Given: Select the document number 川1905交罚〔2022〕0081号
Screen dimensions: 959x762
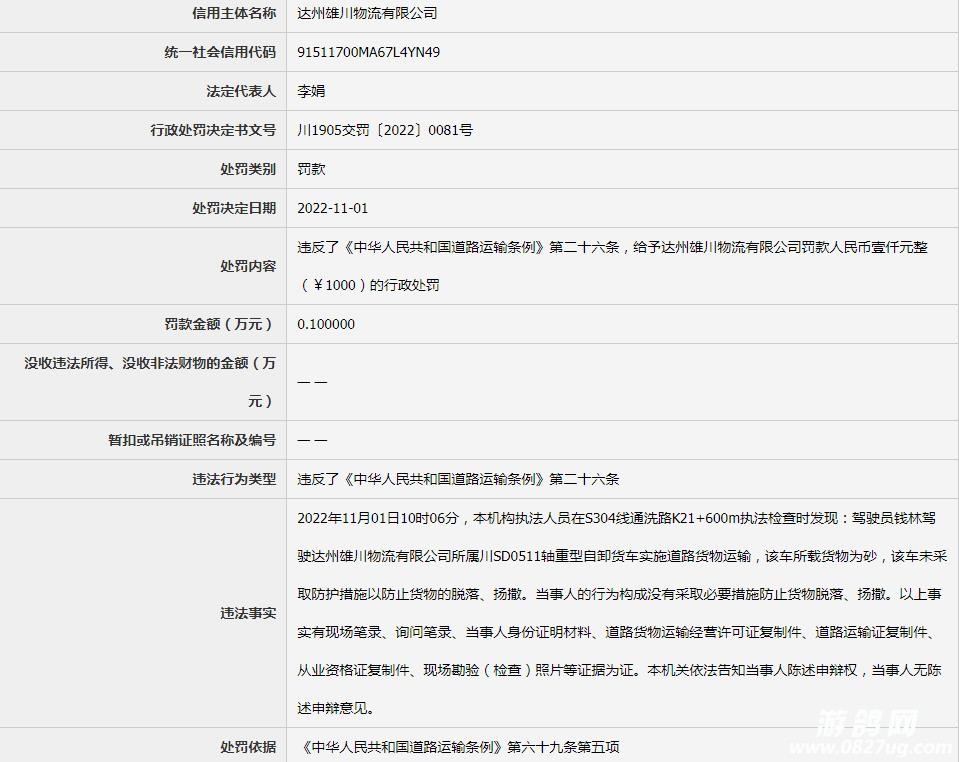Looking at the screenshot, I should click(x=385, y=130).
